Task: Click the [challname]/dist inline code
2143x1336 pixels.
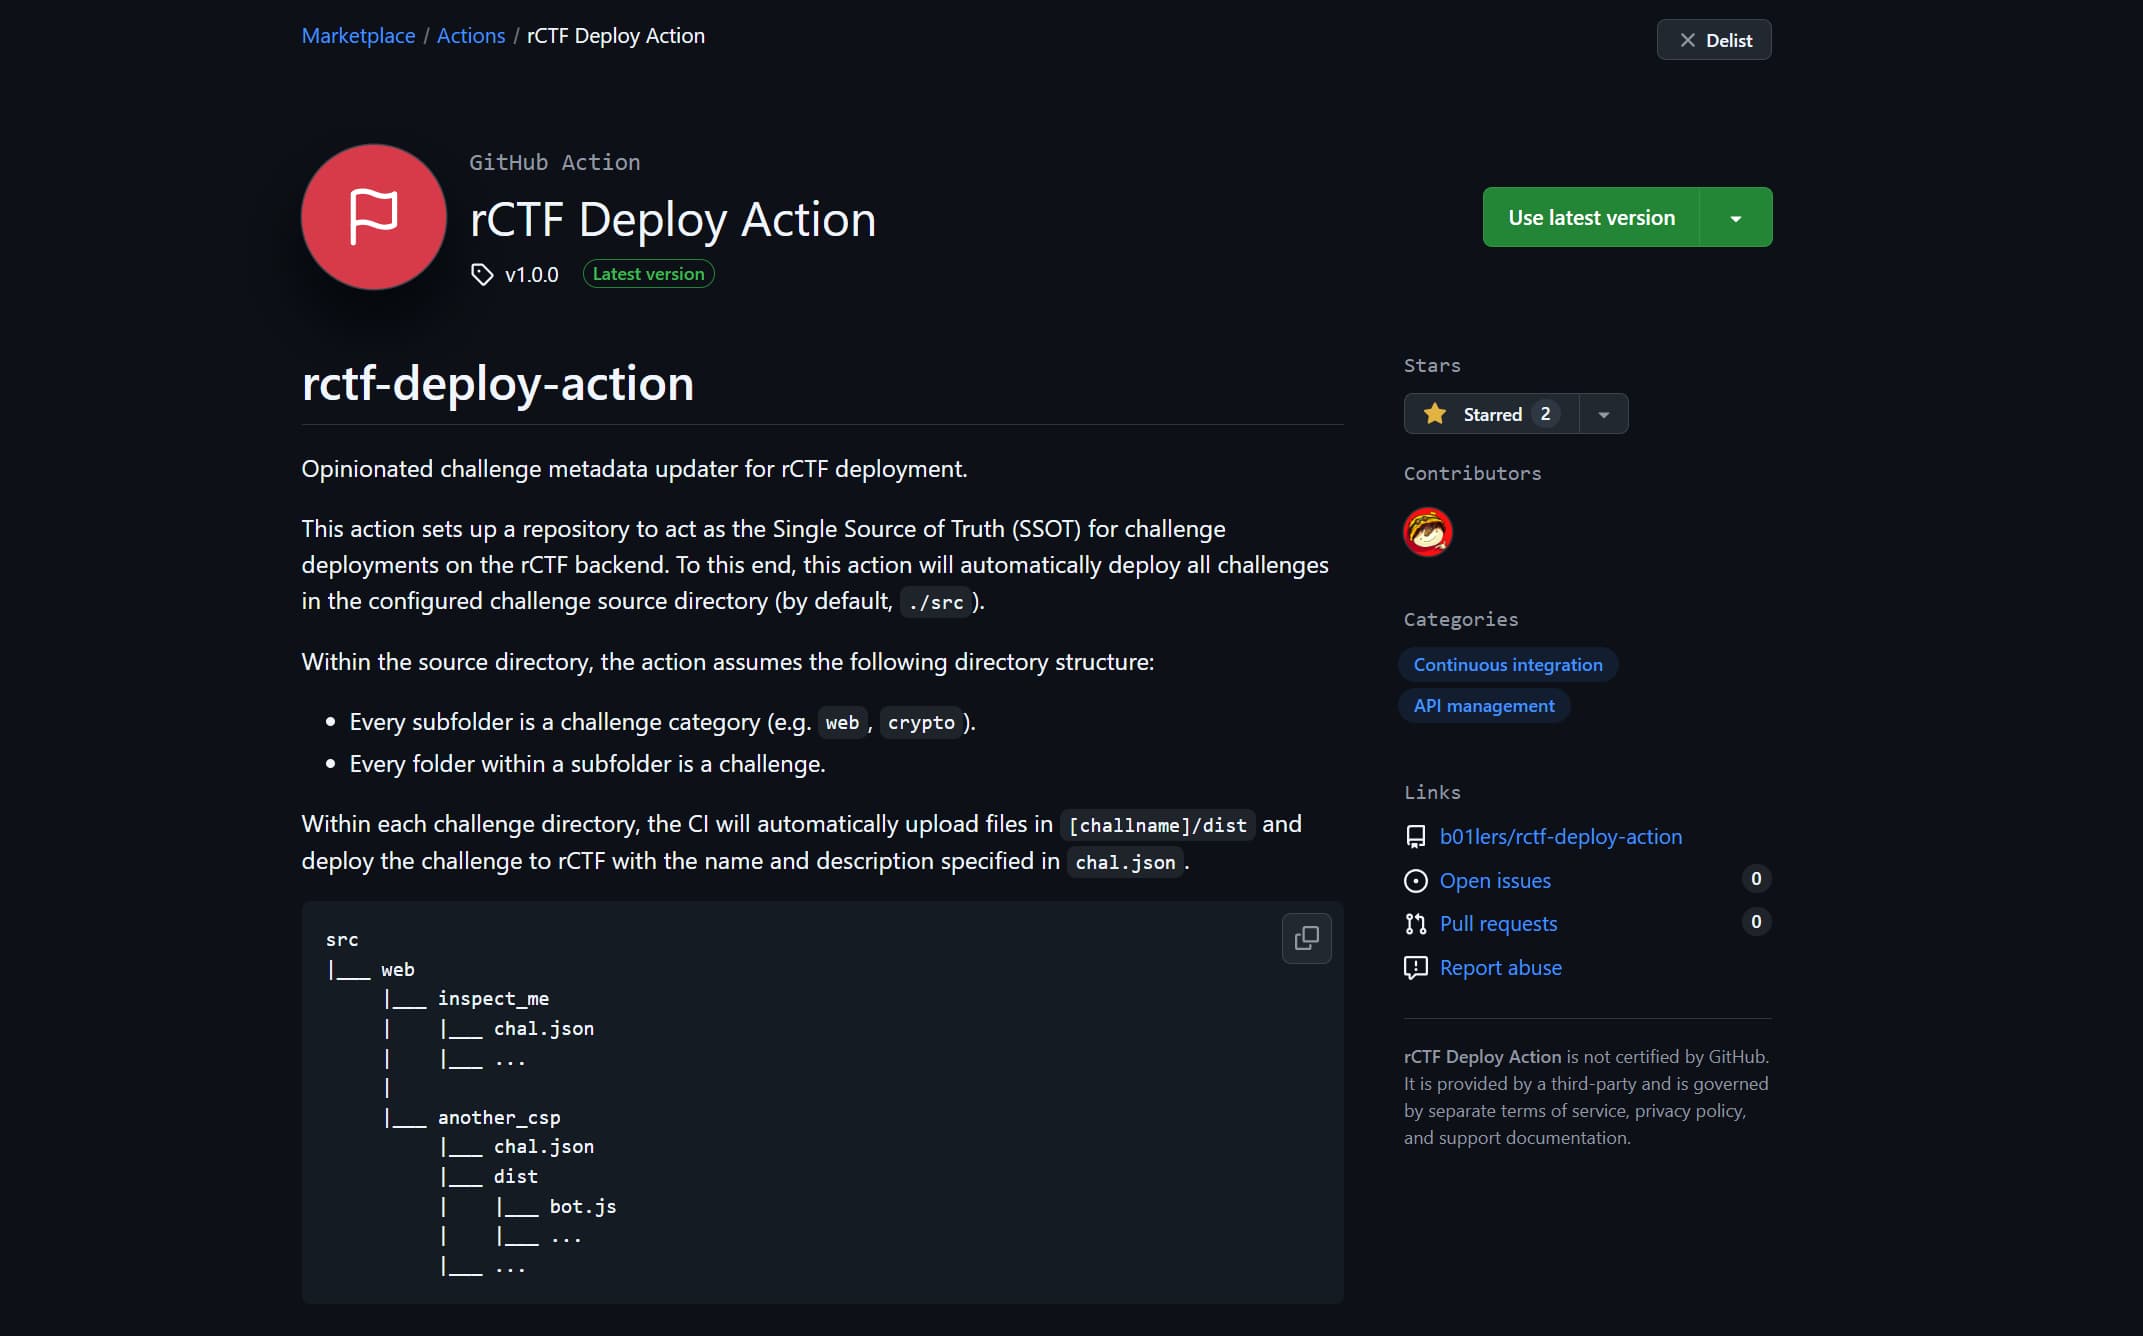Action: coord(1158,825)
